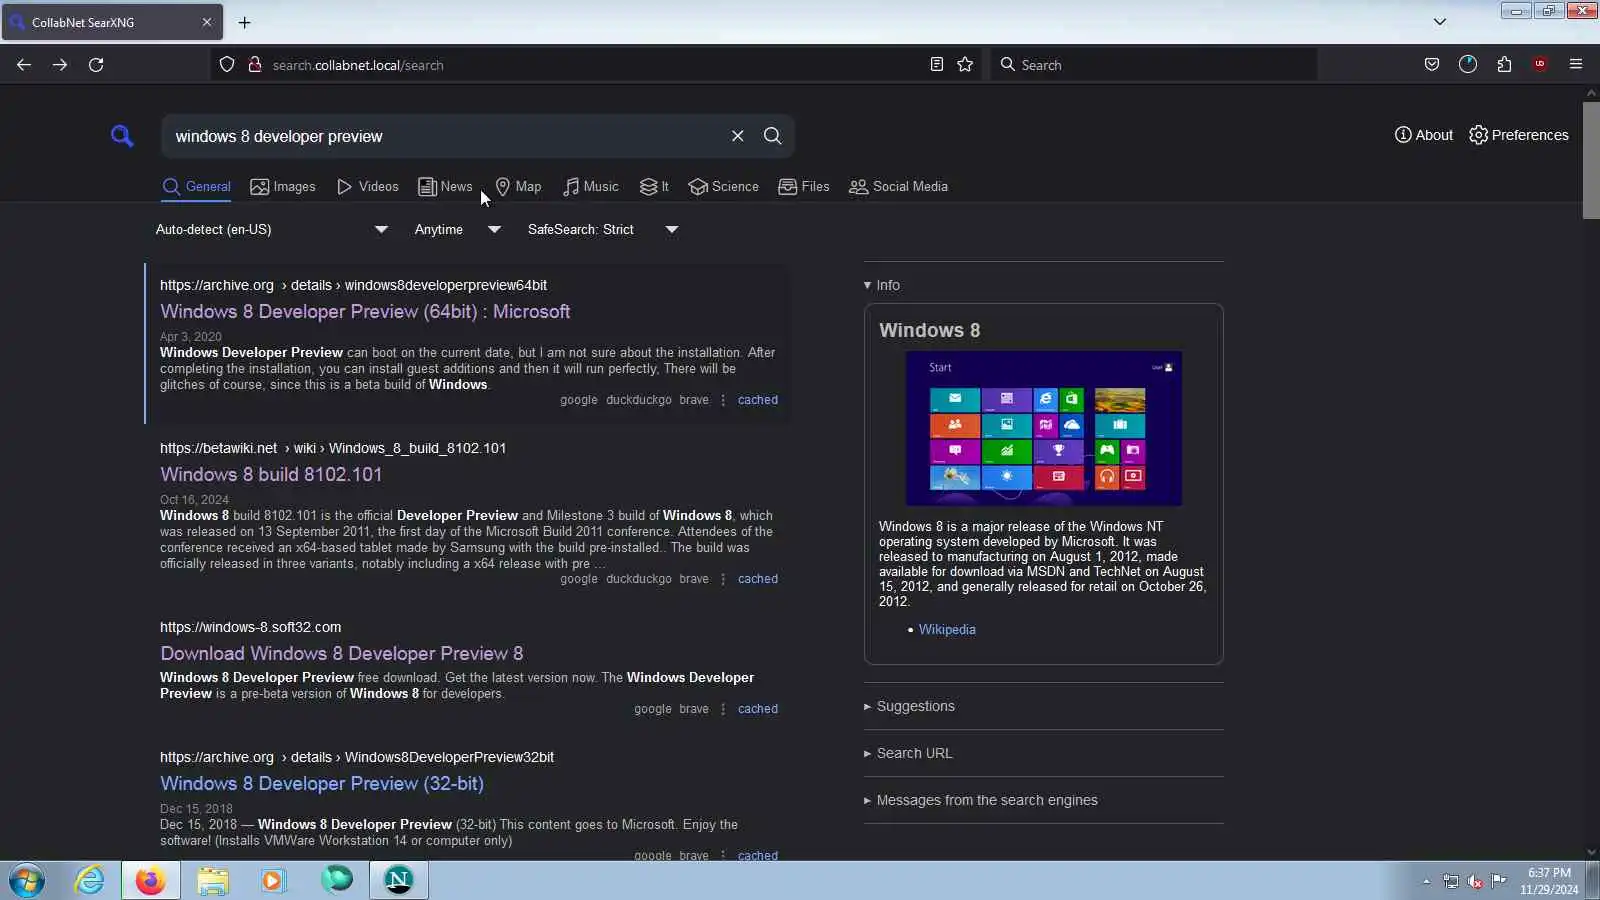Switch to the It tab
The width and height of the screenshot is (1600, 900).
[654, 187]
